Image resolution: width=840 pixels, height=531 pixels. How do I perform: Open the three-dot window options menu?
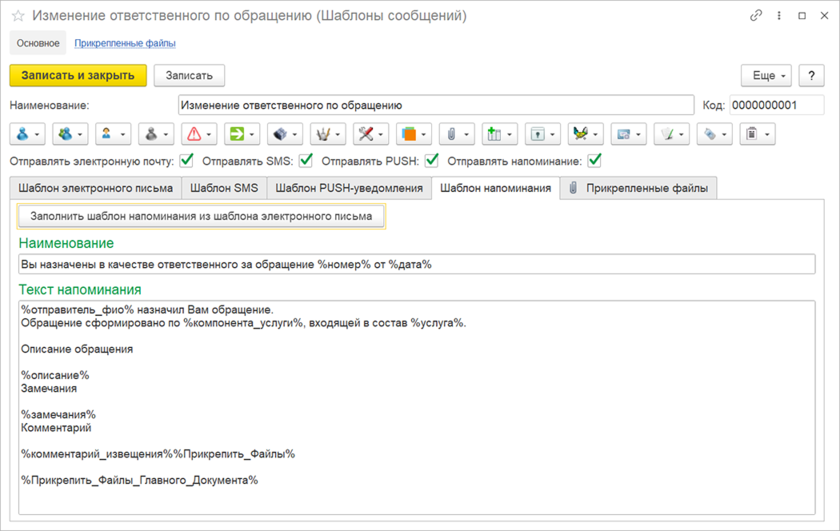coord(779,16)
